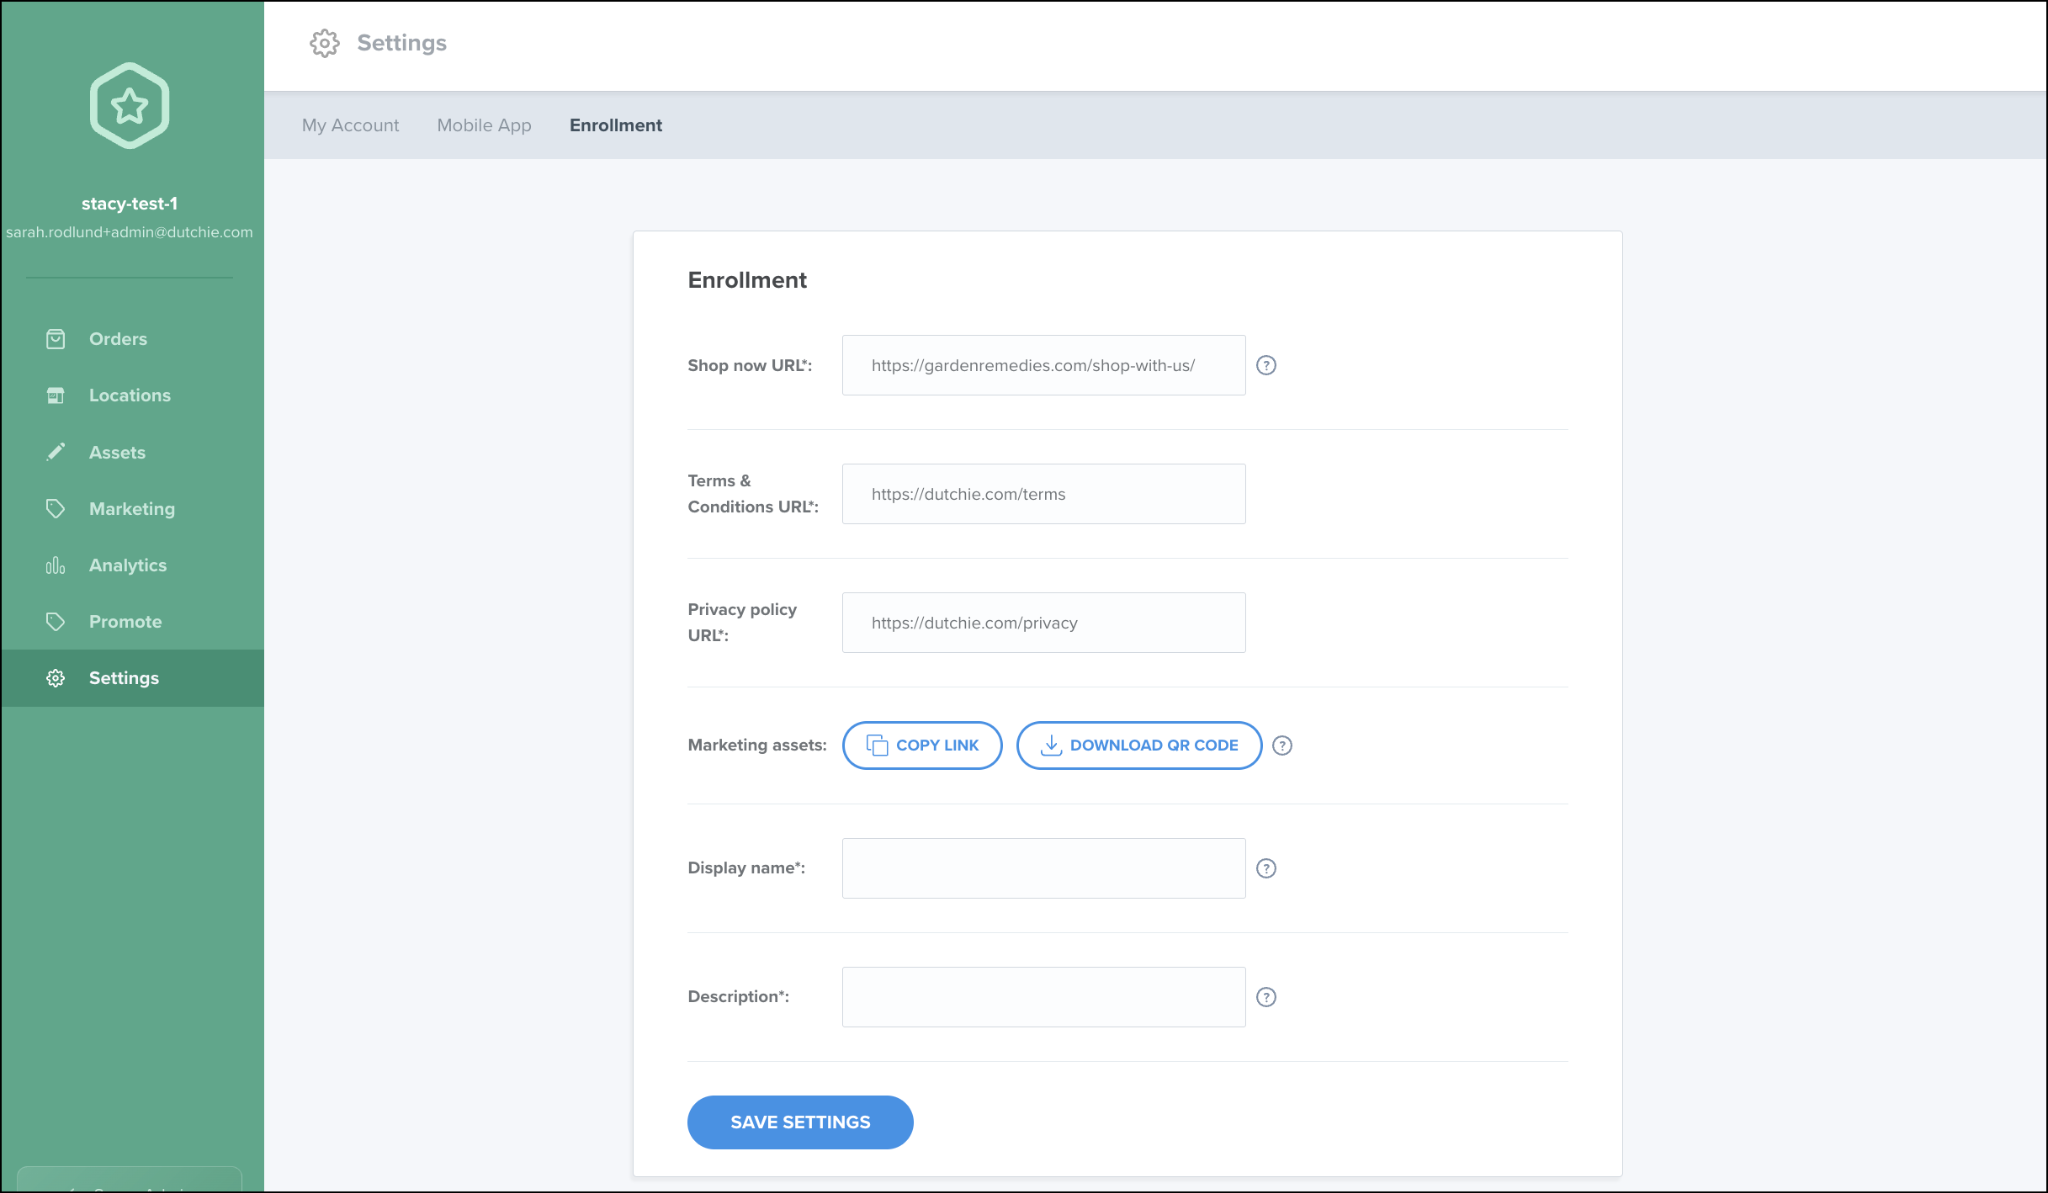Open Marketing section in sidebar
The height and width of the screenshot is (1193, 2048).
132,509
